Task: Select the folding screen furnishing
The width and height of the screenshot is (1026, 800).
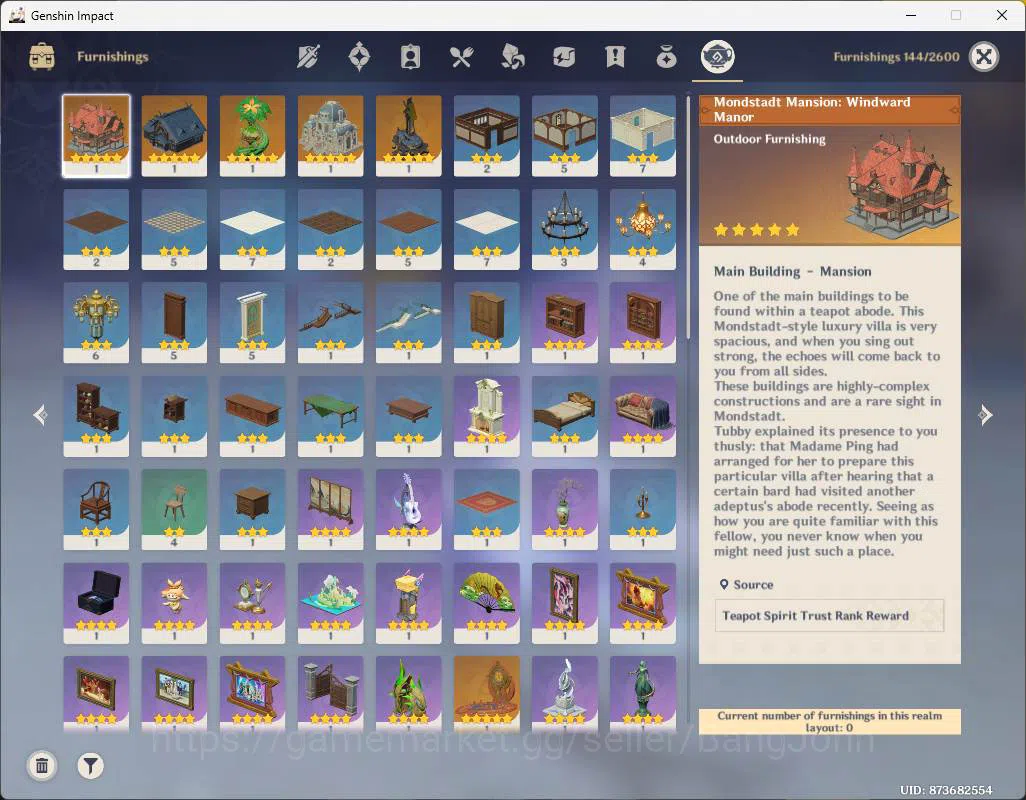Action: [330, 509]
